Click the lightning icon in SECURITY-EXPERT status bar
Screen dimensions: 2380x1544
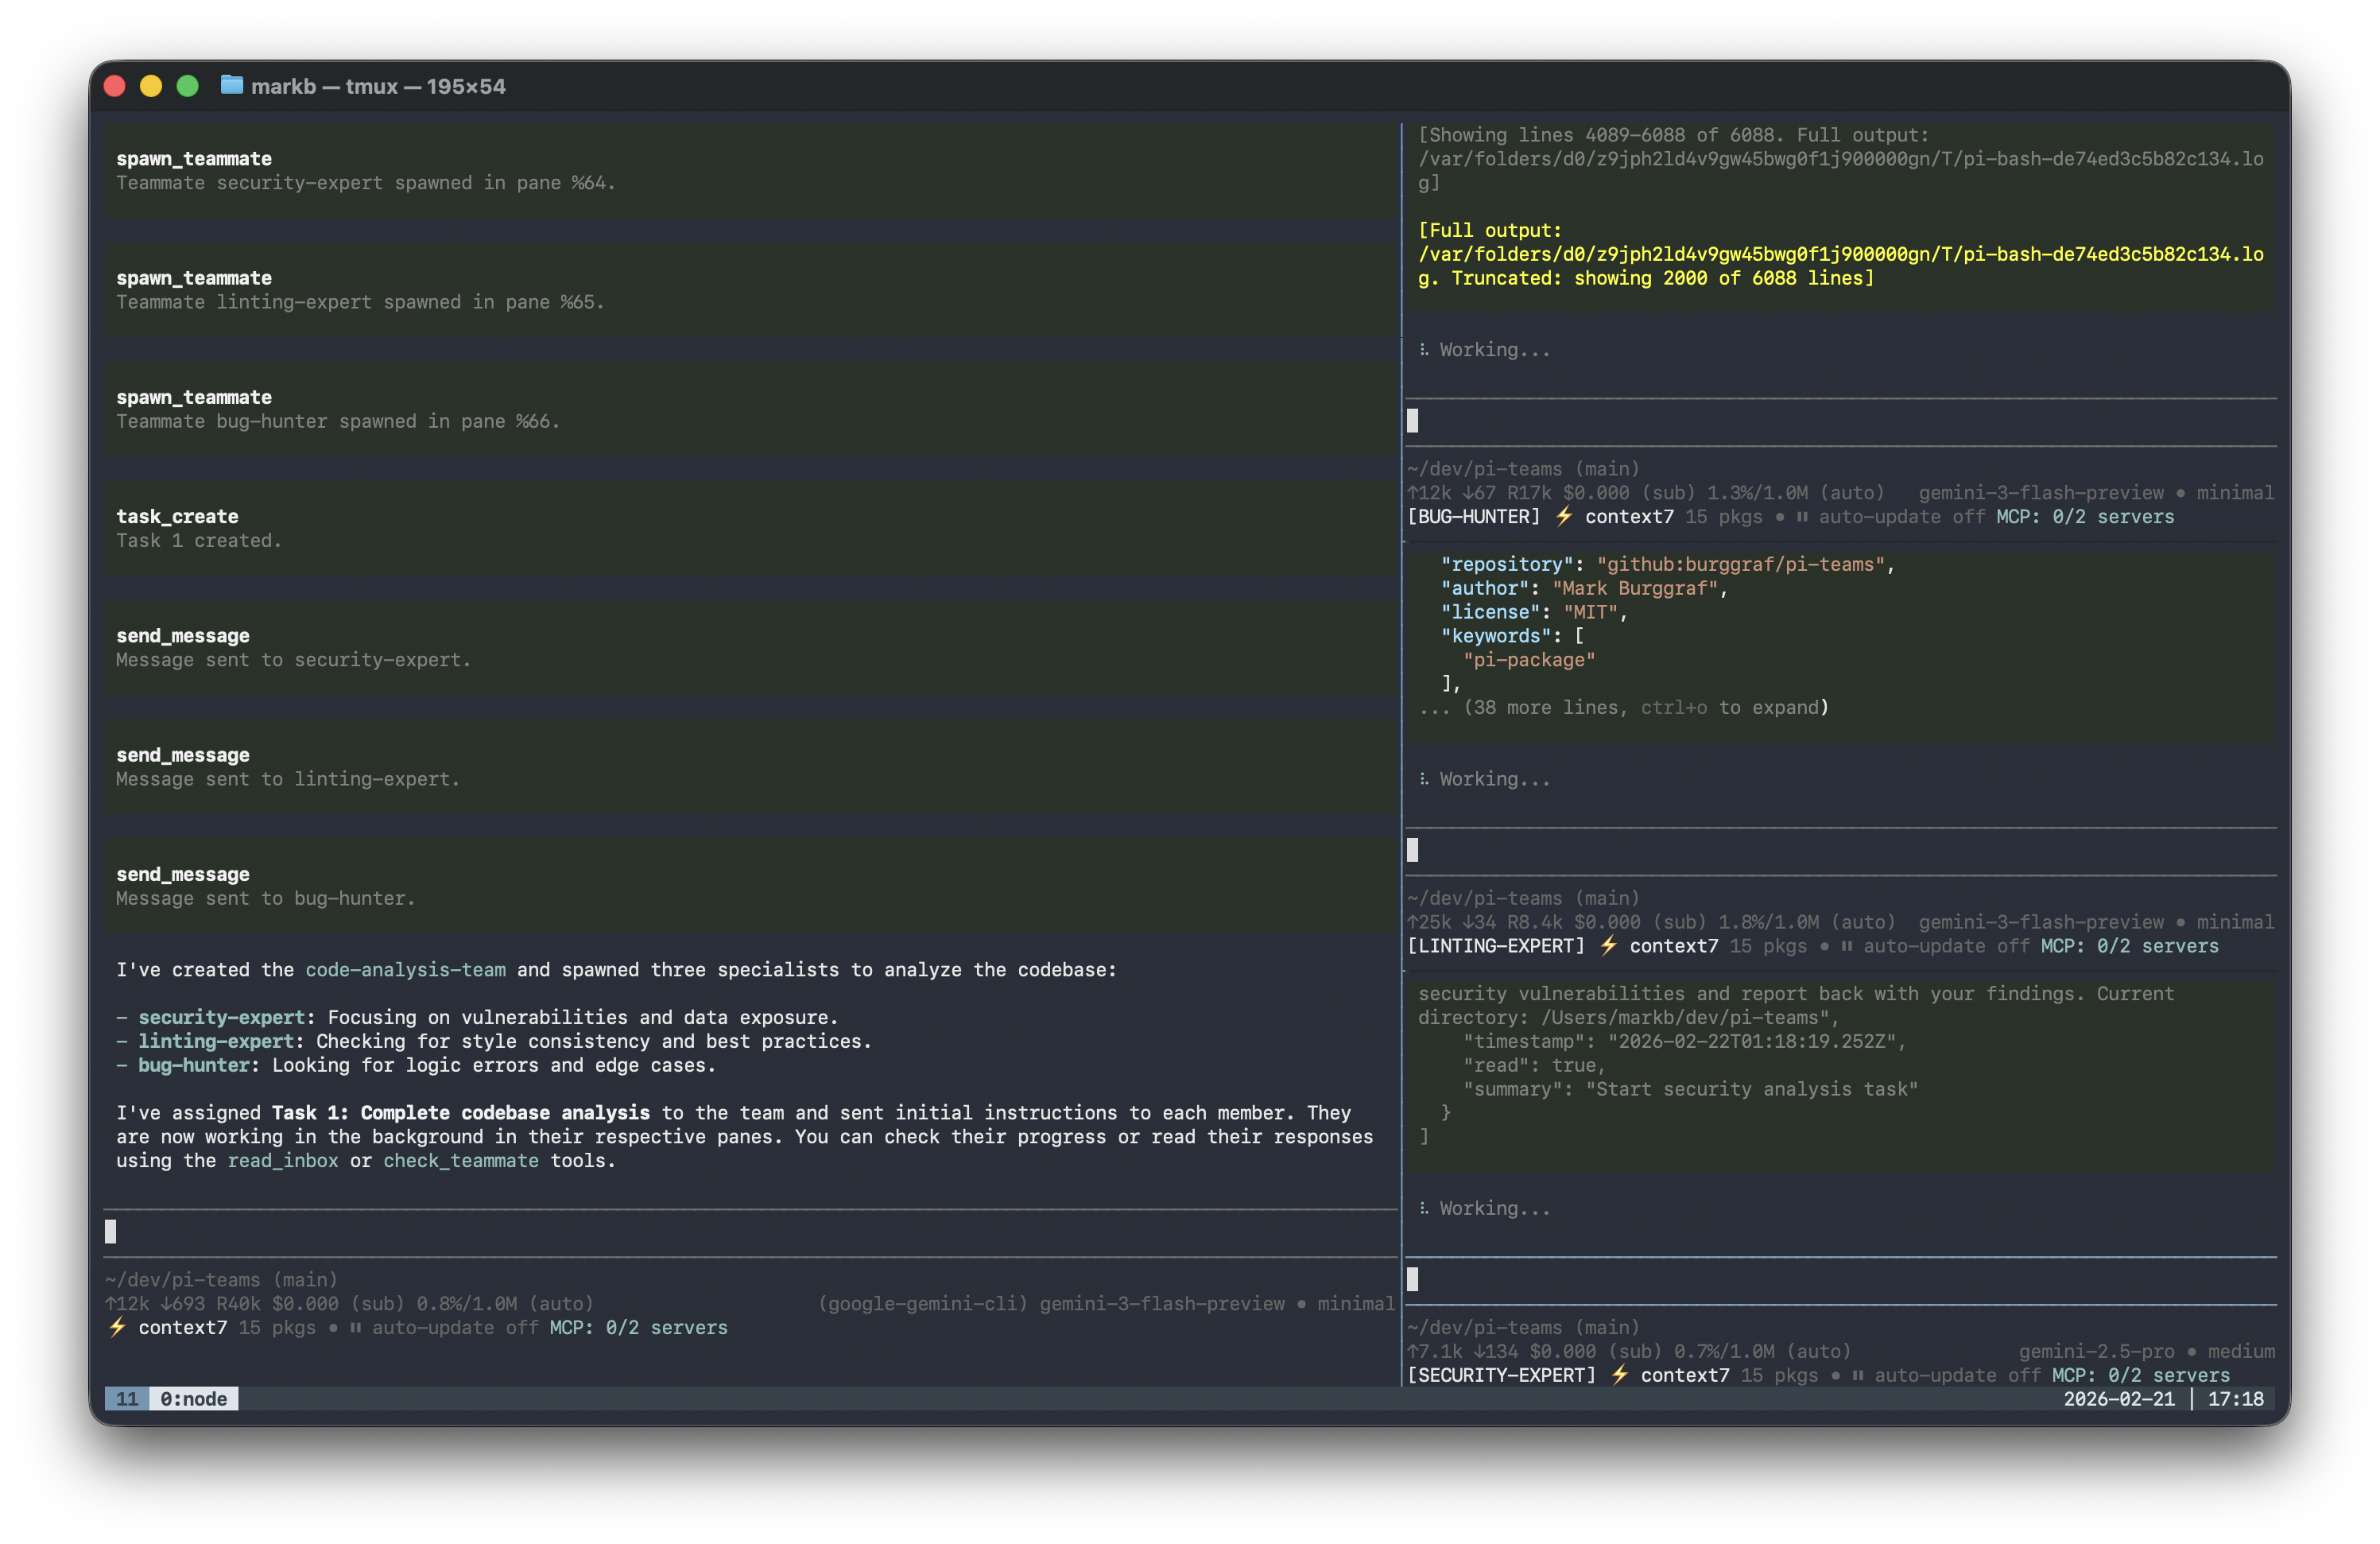coord(1620,1375)
